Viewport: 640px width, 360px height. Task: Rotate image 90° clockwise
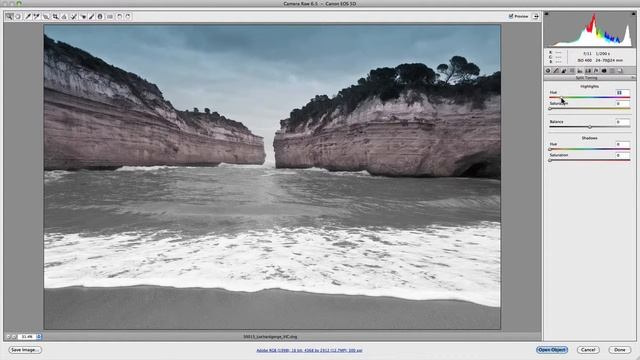(x=128, y=17)
